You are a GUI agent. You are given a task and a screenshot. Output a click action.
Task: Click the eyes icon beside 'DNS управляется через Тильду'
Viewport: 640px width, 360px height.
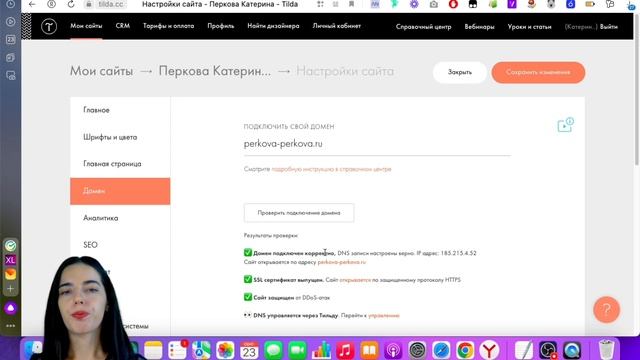247,315
